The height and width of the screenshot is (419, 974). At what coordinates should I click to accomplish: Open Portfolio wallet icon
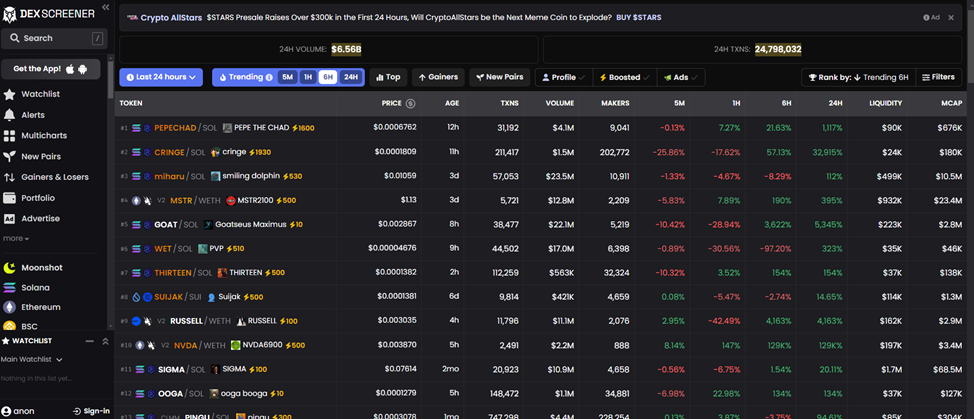pyautogui.click(x=9, y=198)
